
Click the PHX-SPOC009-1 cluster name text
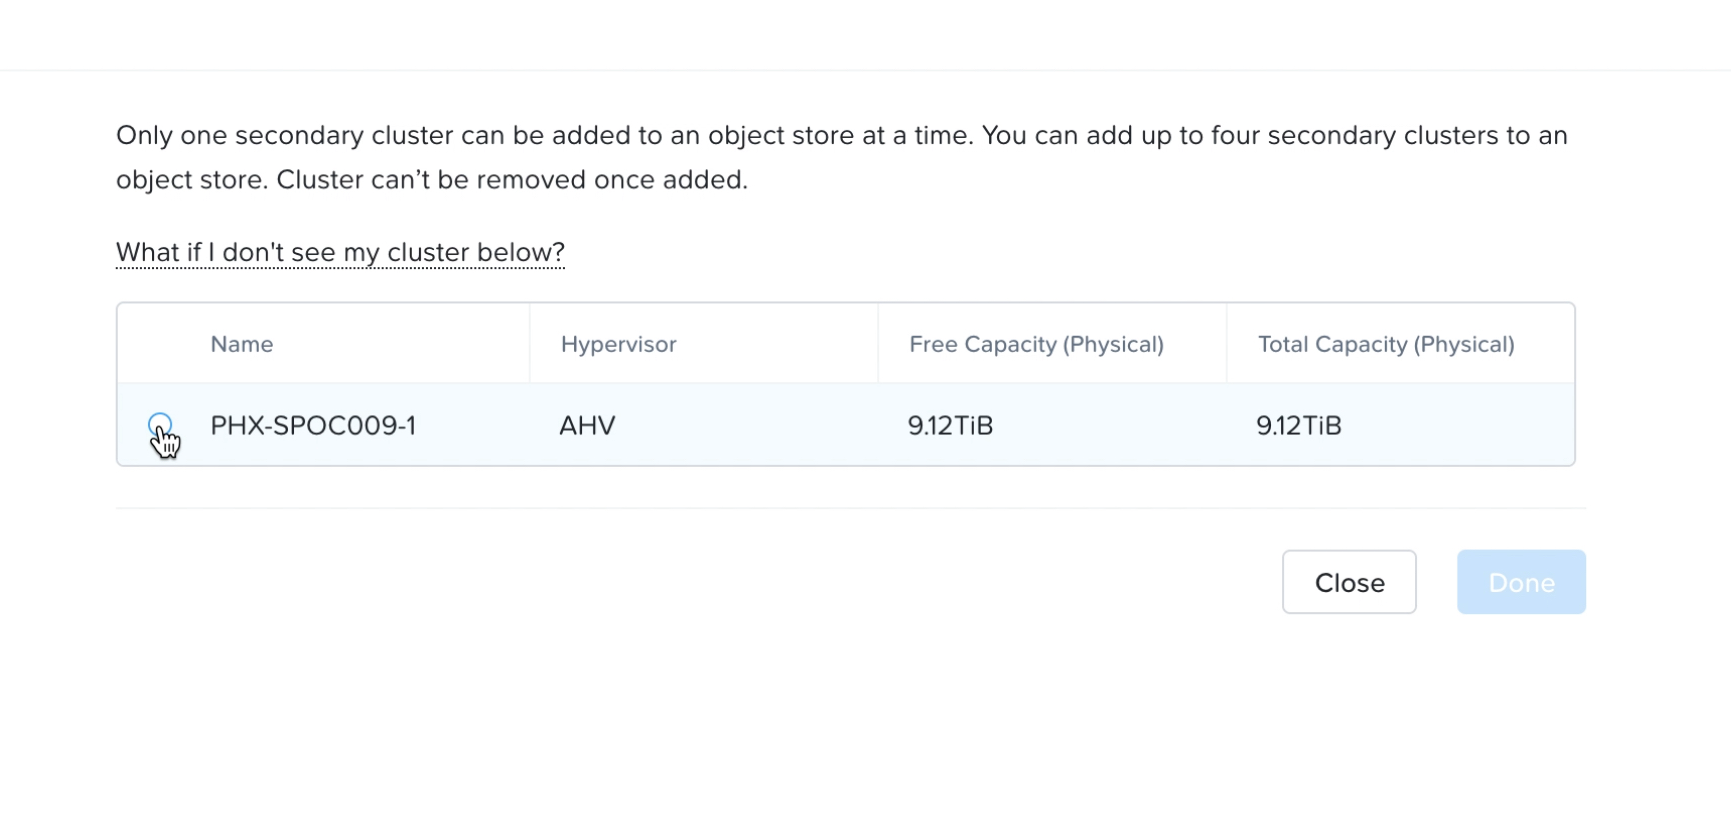tap(313, 426)
